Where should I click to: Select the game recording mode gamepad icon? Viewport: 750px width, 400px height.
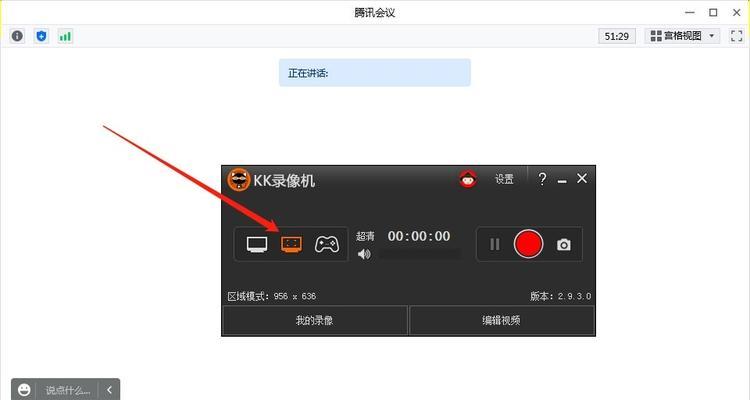[x=327, y=244]
